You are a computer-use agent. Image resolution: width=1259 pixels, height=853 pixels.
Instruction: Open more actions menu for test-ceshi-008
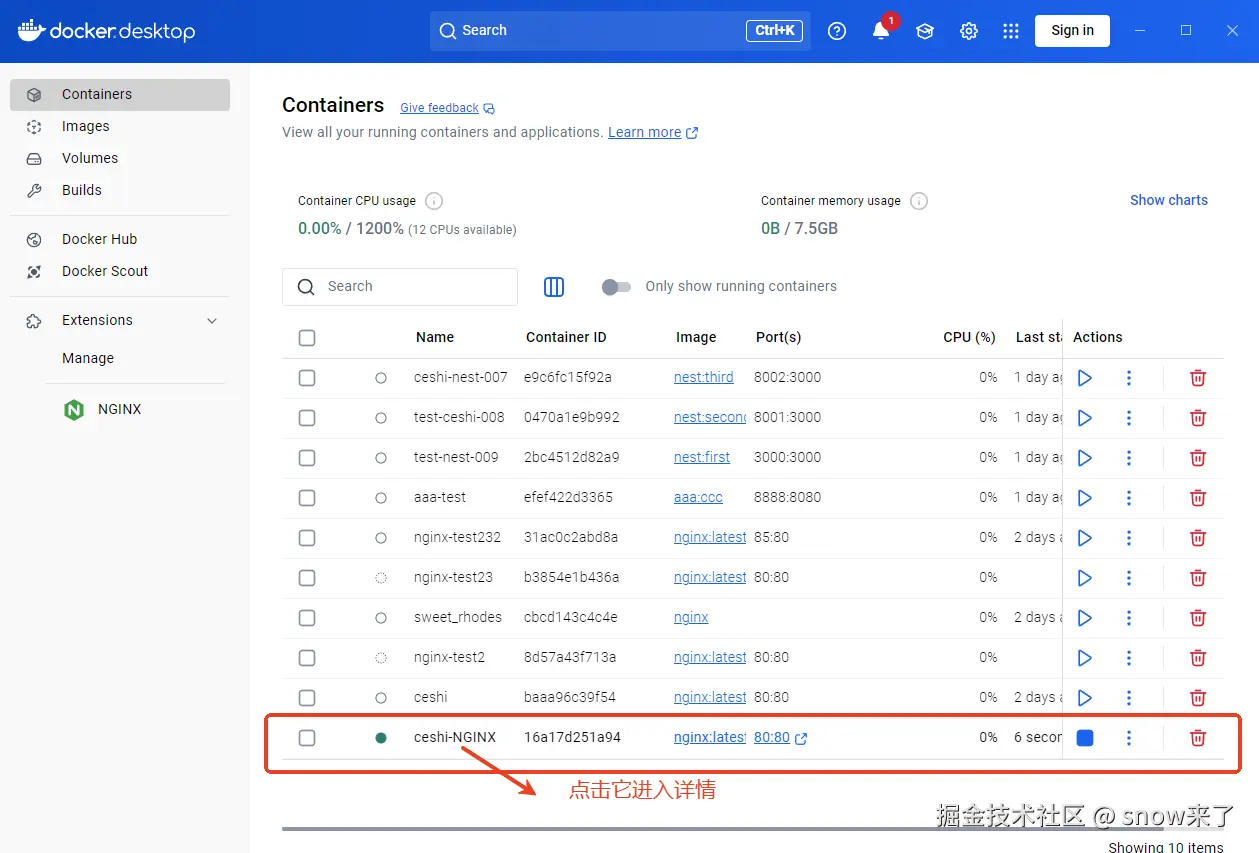(1129, 418)
